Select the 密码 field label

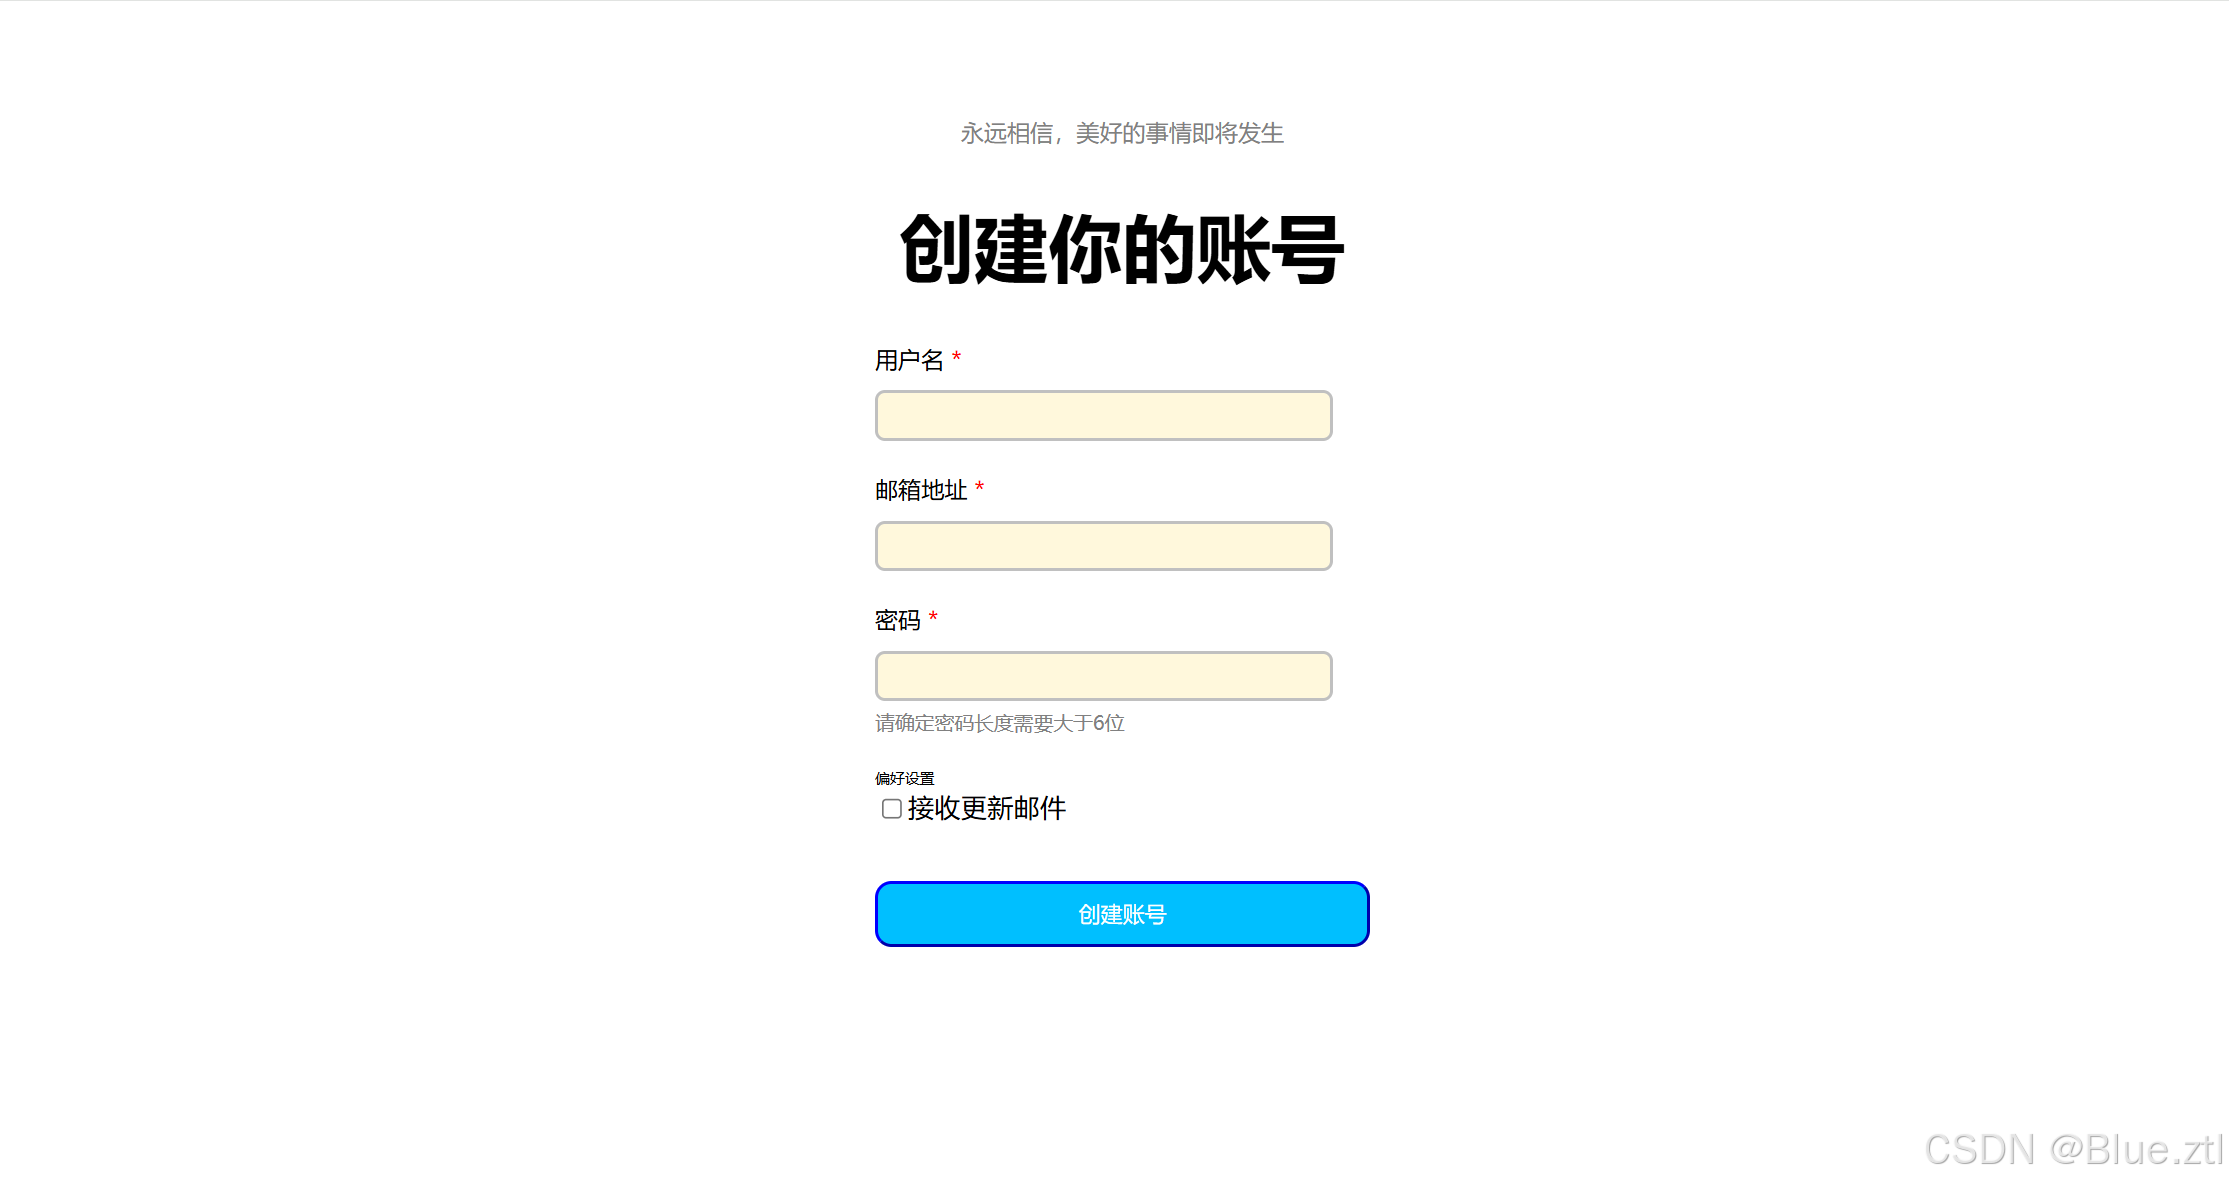[898, 620]
